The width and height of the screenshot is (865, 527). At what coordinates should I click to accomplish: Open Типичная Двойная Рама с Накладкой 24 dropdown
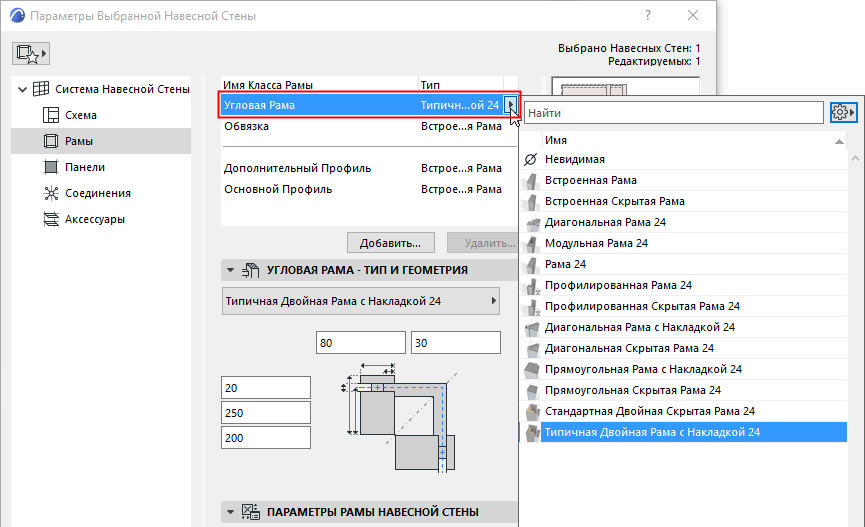point(361,301)
